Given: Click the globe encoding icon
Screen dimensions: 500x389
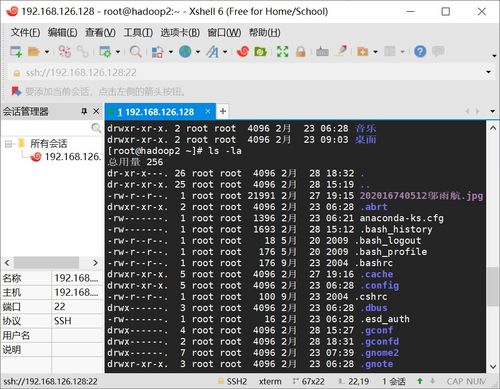Looking at the screenshot, I should pyautogui.click(x=185, y=52).
